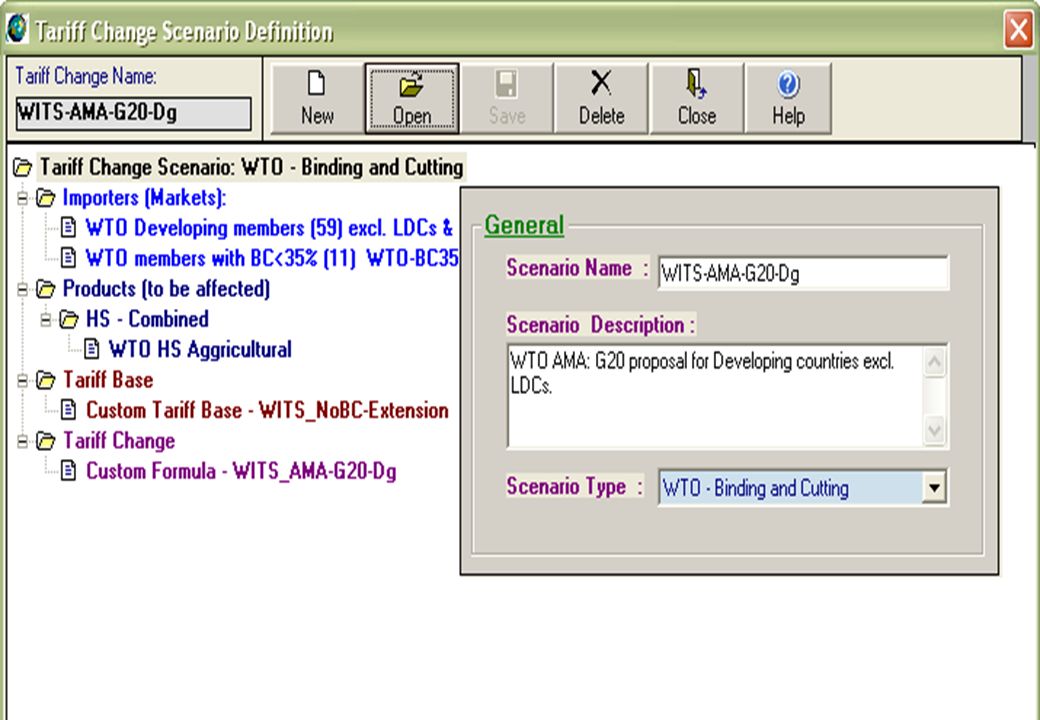Open the Scenario Type dropdown arrow
The height and width of the screenshot is (720, 1040).
(934, 488)
